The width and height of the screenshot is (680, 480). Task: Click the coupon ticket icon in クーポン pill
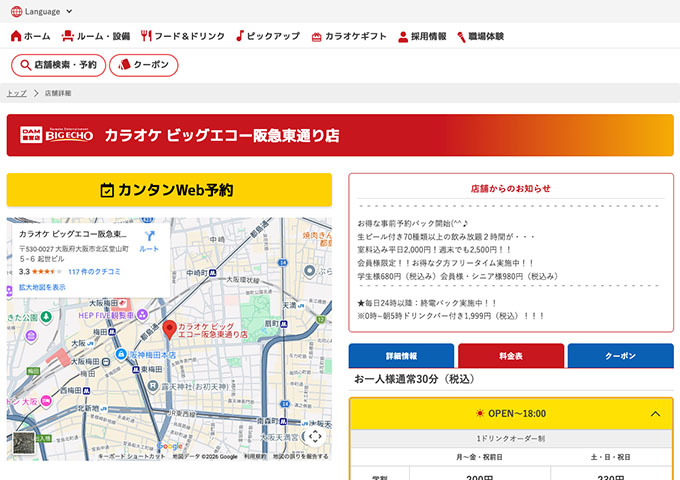click(x=124, y=65)
